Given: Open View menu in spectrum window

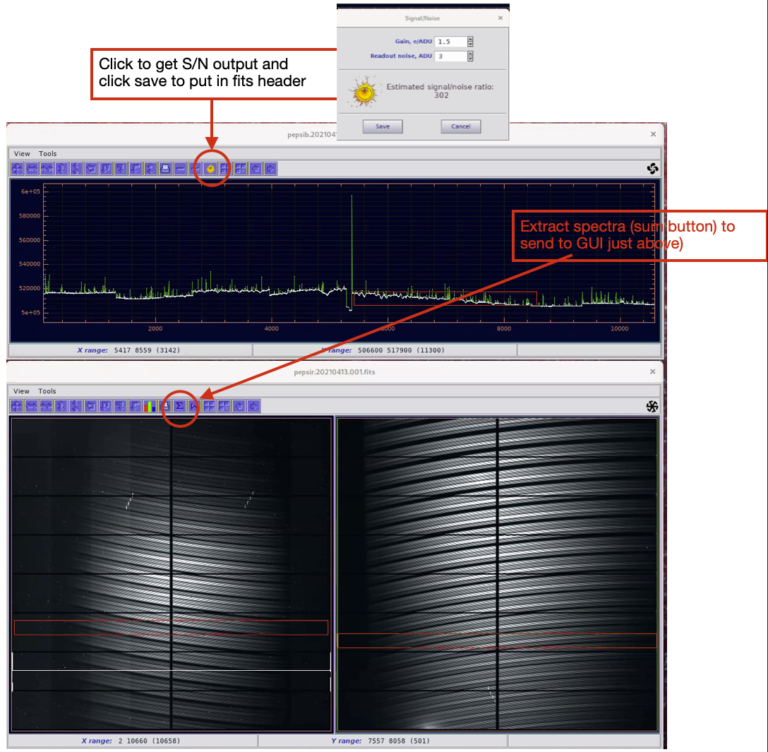Looking at the screenshot, I should point(21,153).
